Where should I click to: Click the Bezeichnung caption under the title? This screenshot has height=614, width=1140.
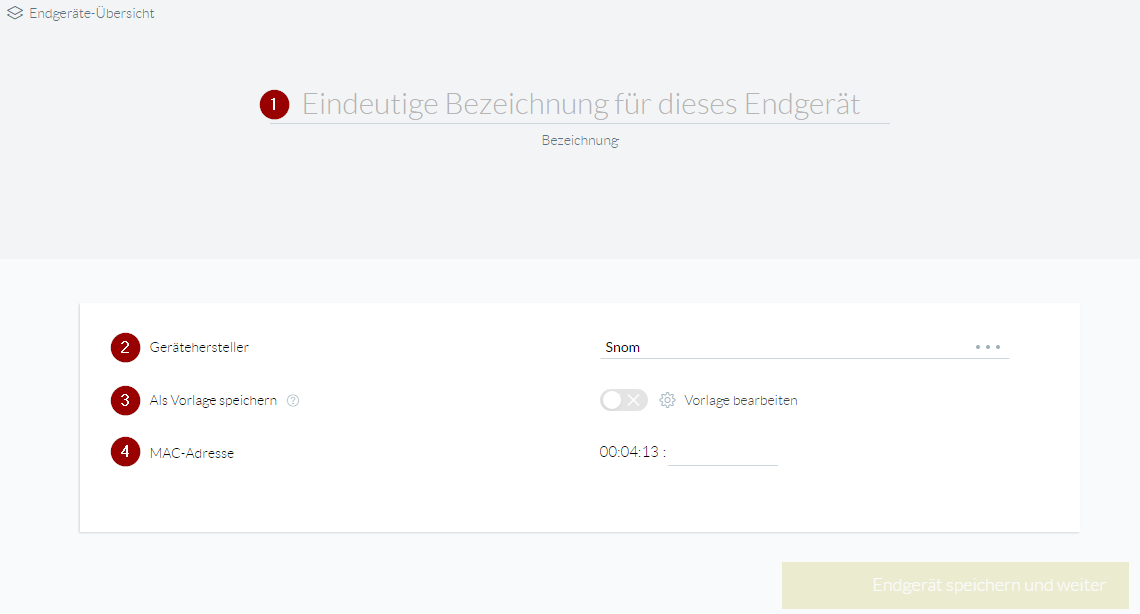580,140
